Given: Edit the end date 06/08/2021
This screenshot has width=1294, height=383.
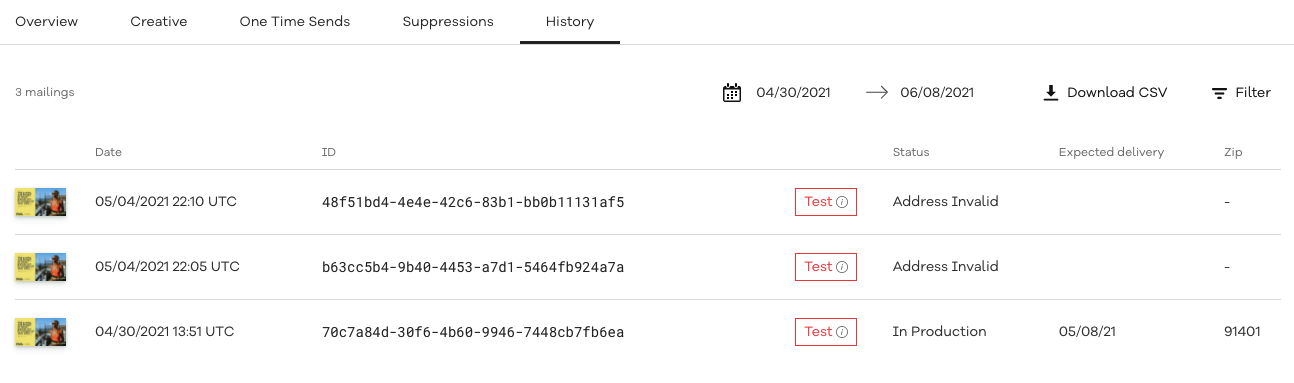Looking at the screenshot, I should (x=937, y=93).
